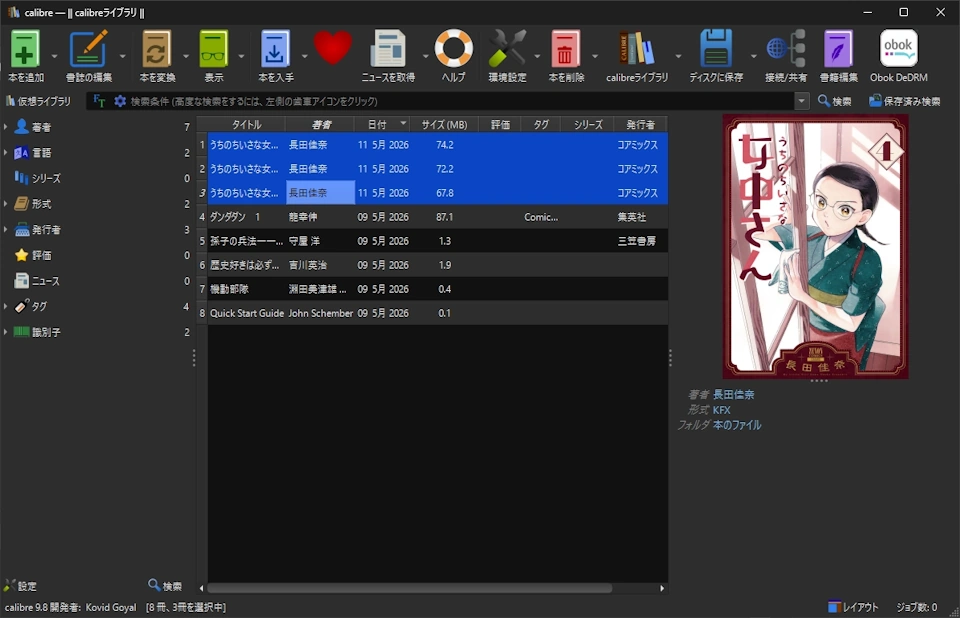Select News (ニュース) in tag browser
960x618 pixels.
(45, 281)
